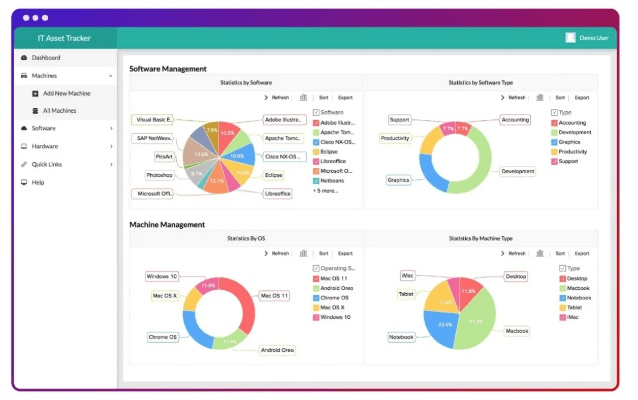Toggle the Software legend checkbox
This screenshot has width=638, height=400.
(x=316, y=112)
